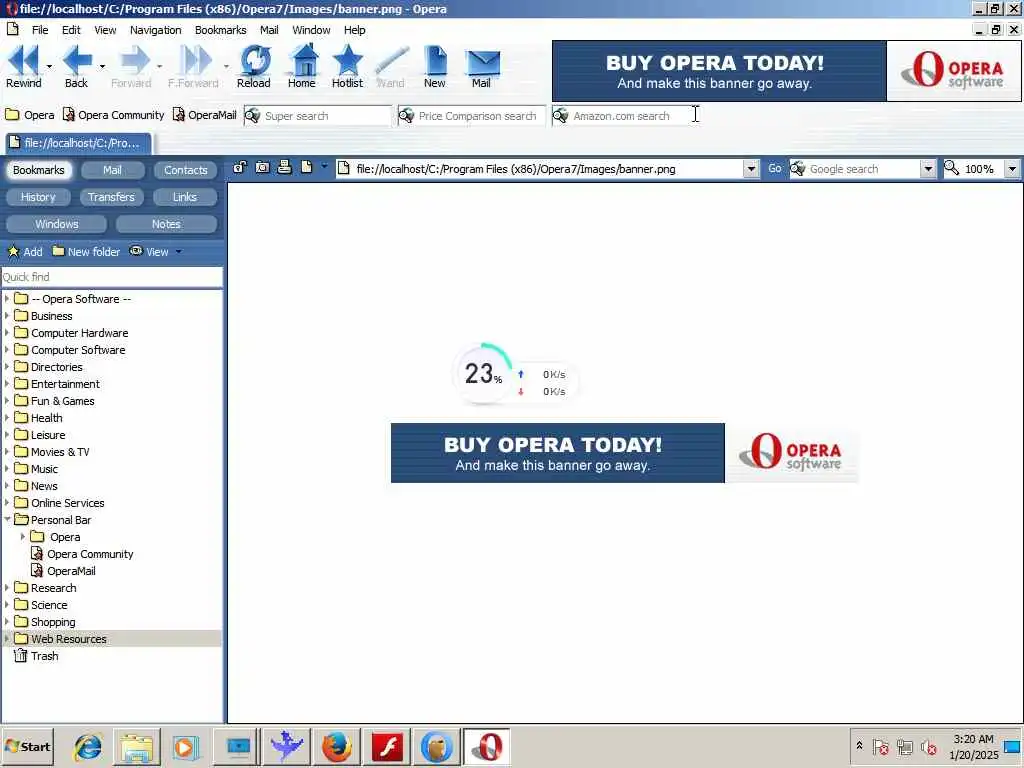Expand the Opera subfolder in Personal Bar
Viewport: 1024px width, 768px height.
[x=23, y=536]
